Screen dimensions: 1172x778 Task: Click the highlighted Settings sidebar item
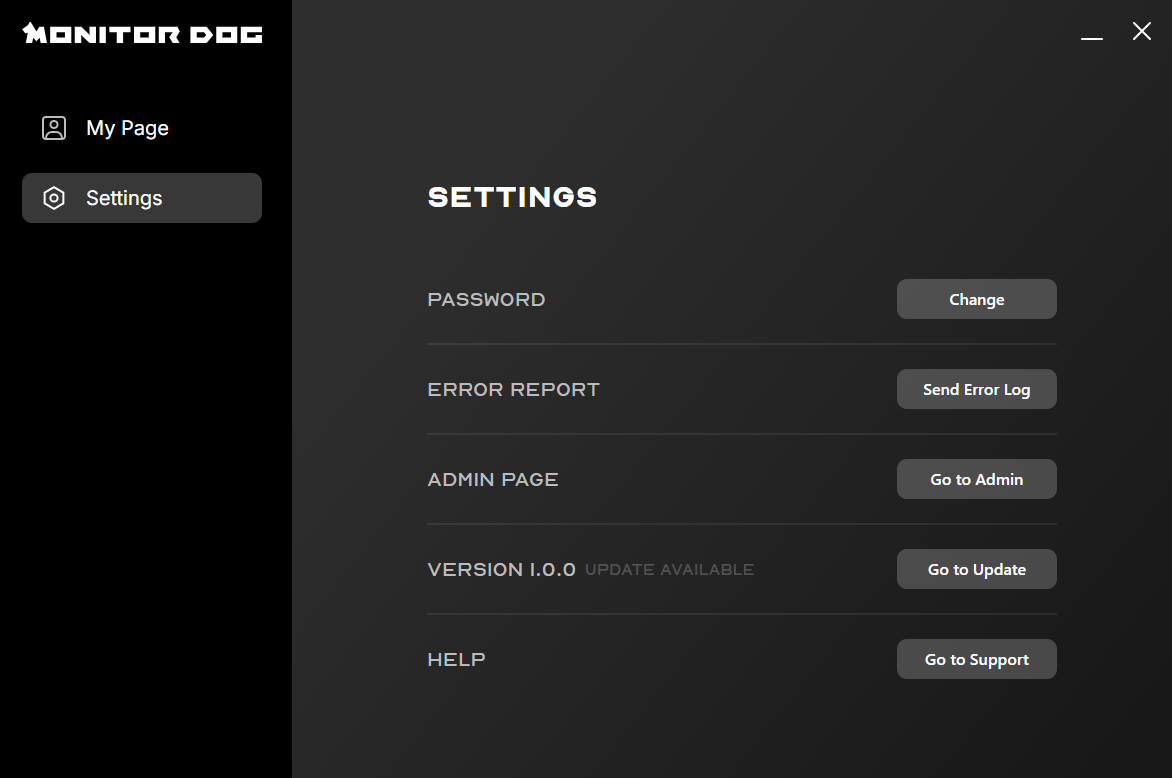pos(141,198)
